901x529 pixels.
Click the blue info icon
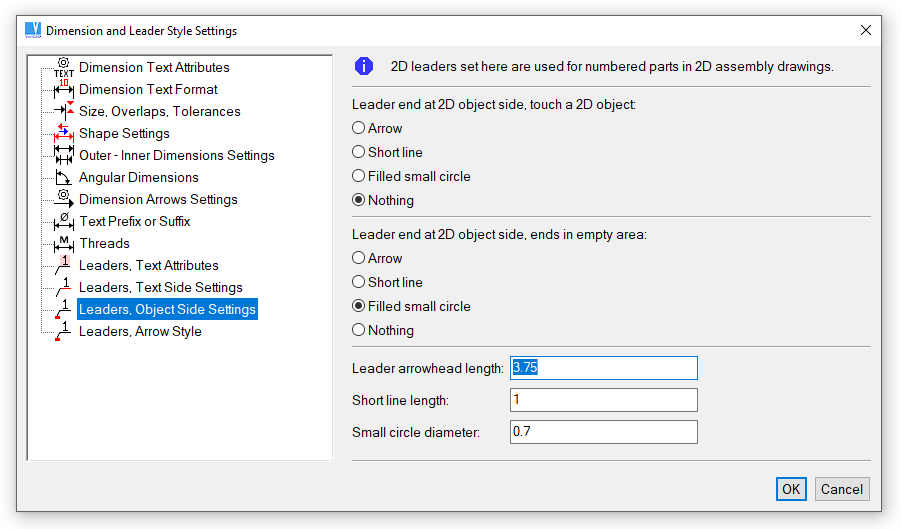point(364,67)
